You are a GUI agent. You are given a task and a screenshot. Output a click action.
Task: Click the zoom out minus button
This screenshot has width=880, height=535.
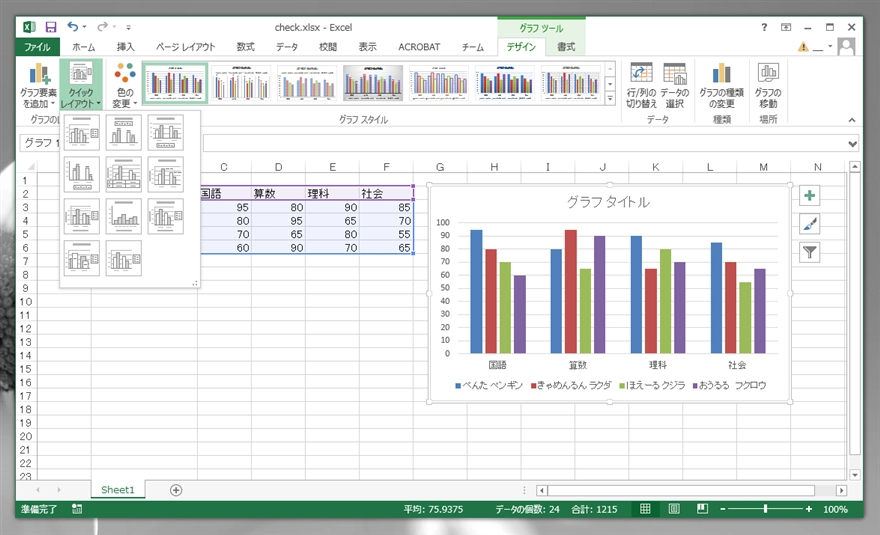pyautogui.click(x=723, y=509)
